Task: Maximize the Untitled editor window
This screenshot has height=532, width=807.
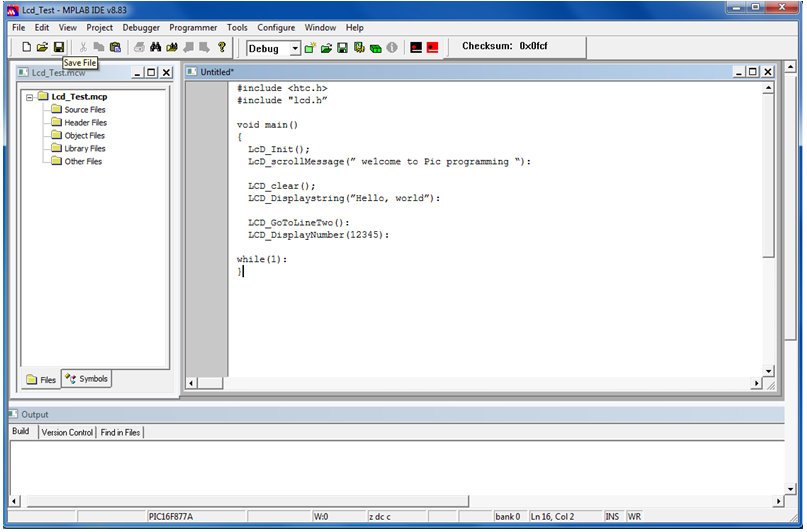Action: (x=752, y=72)
